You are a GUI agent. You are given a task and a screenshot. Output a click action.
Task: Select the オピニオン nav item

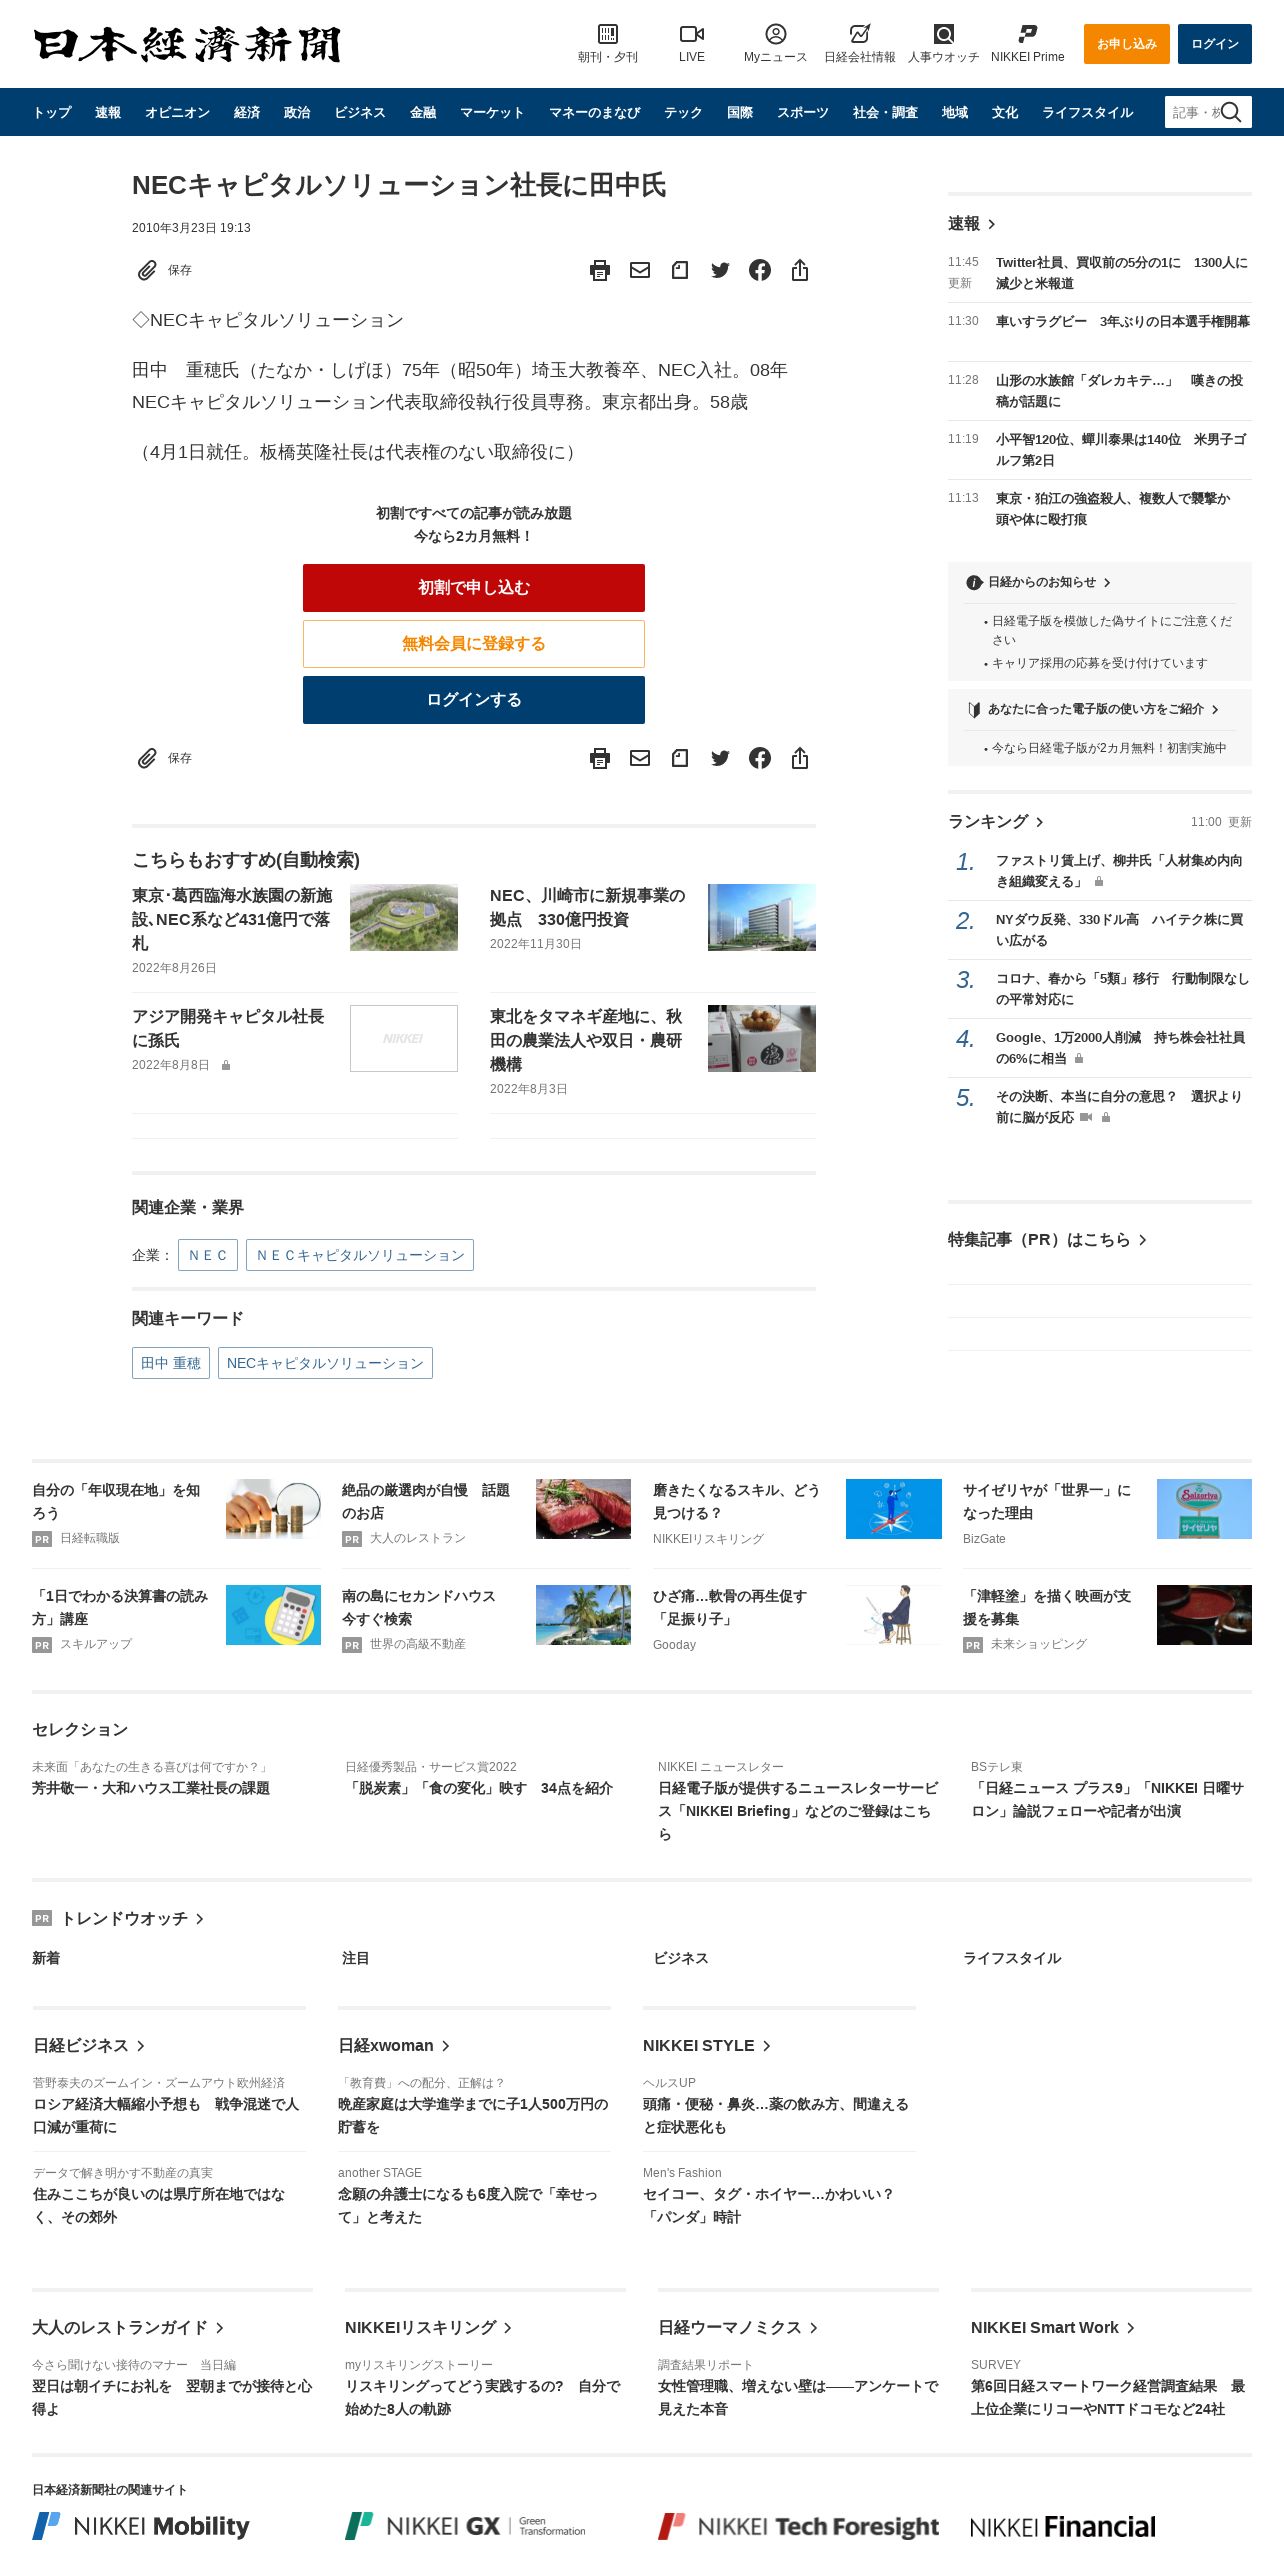pos(177,112)
